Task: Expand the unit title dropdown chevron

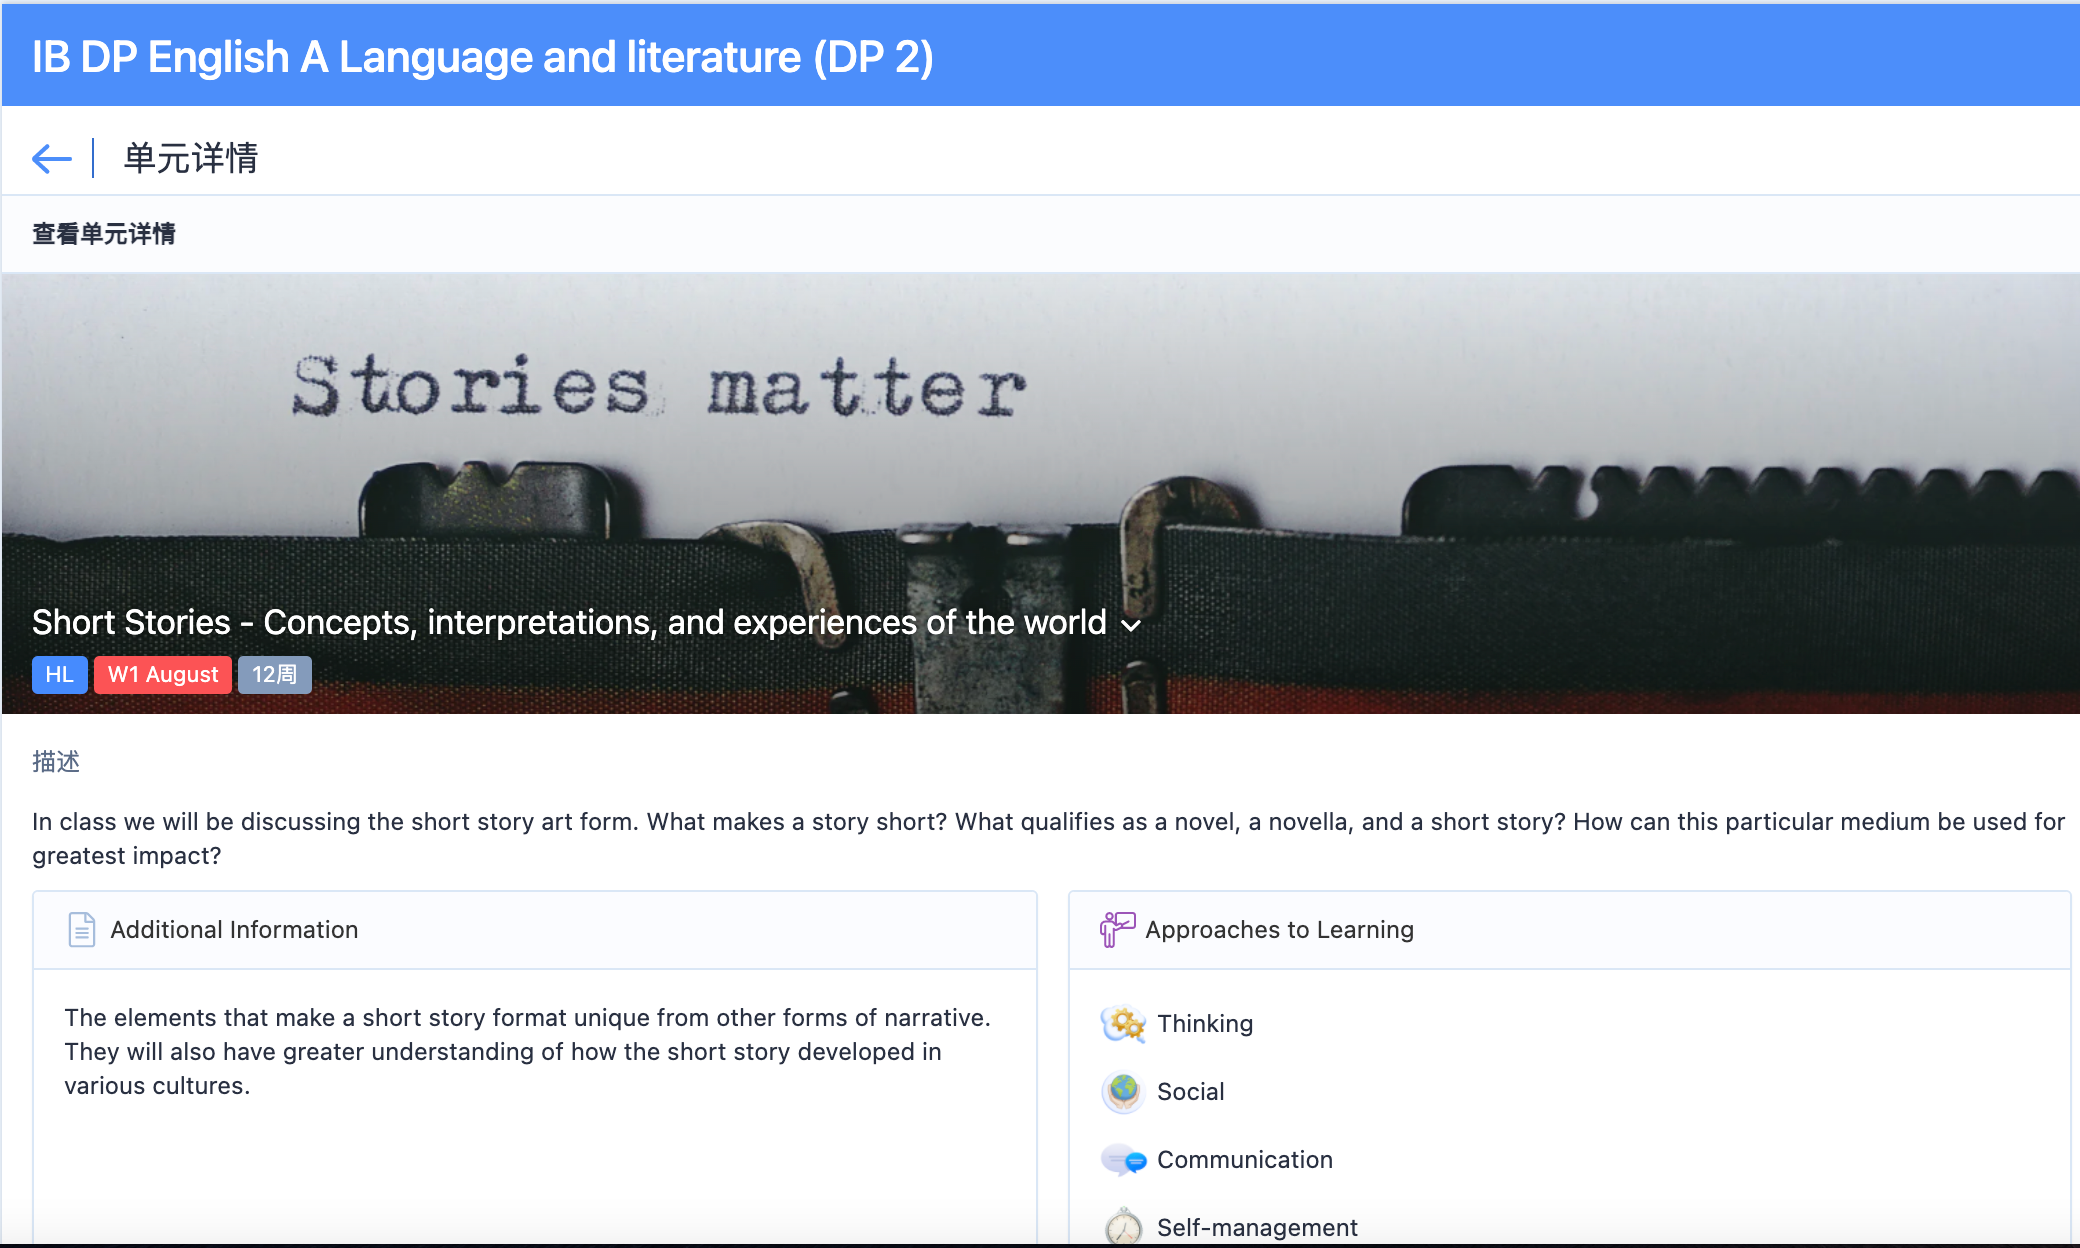Action: (1131, 626)
